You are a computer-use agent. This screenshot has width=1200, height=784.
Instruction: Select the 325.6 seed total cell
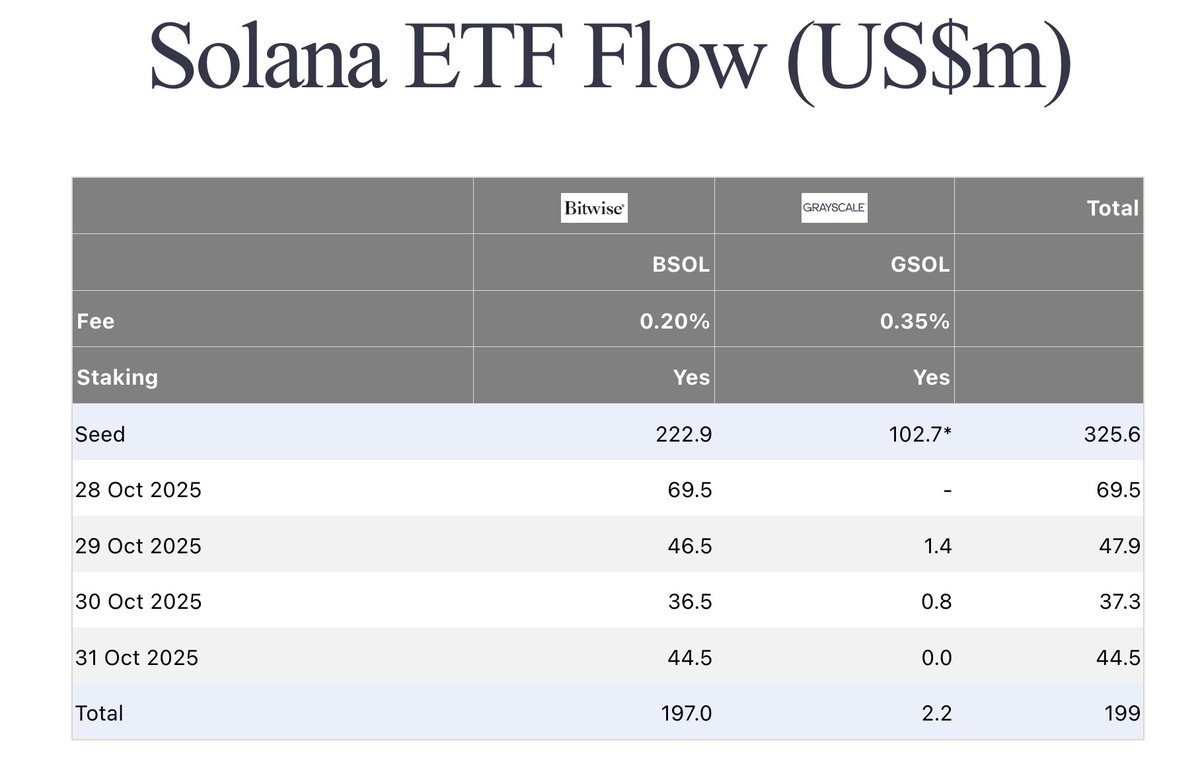[x=1114, y=433]
